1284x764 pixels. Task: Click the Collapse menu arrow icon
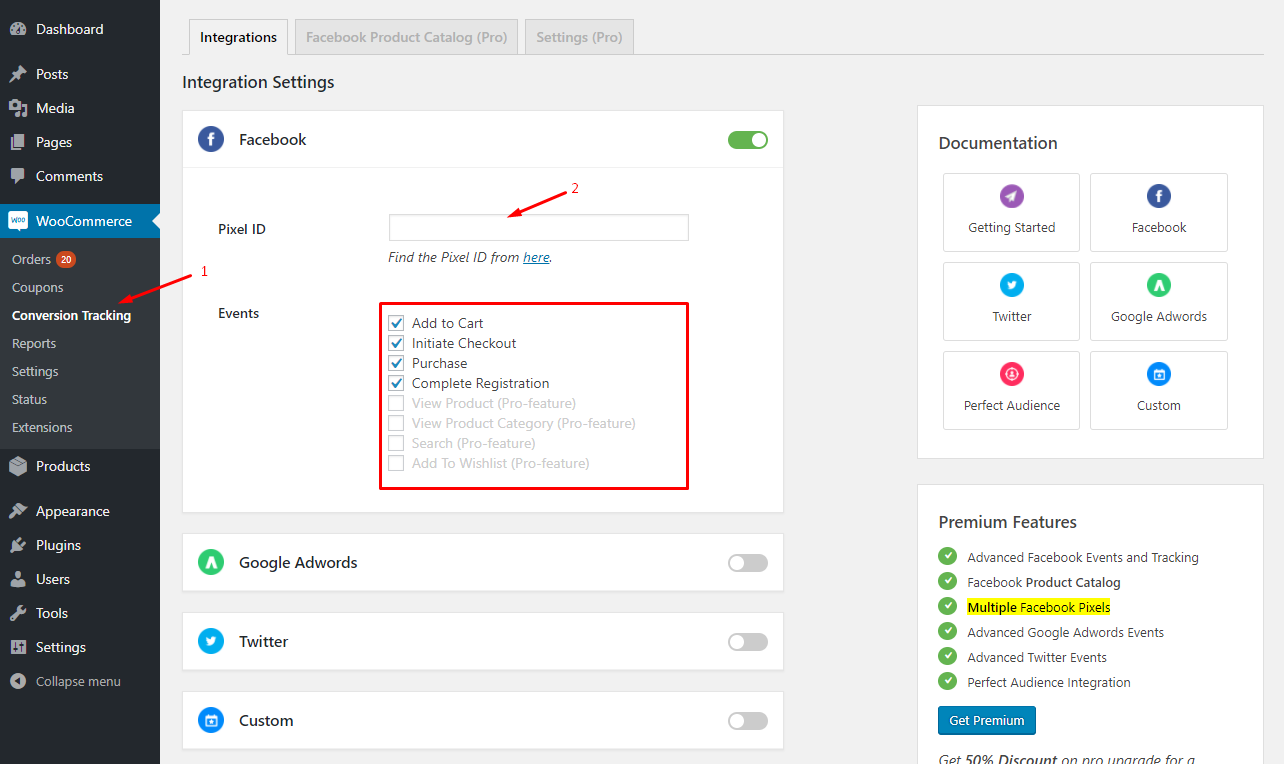[18, 681]
